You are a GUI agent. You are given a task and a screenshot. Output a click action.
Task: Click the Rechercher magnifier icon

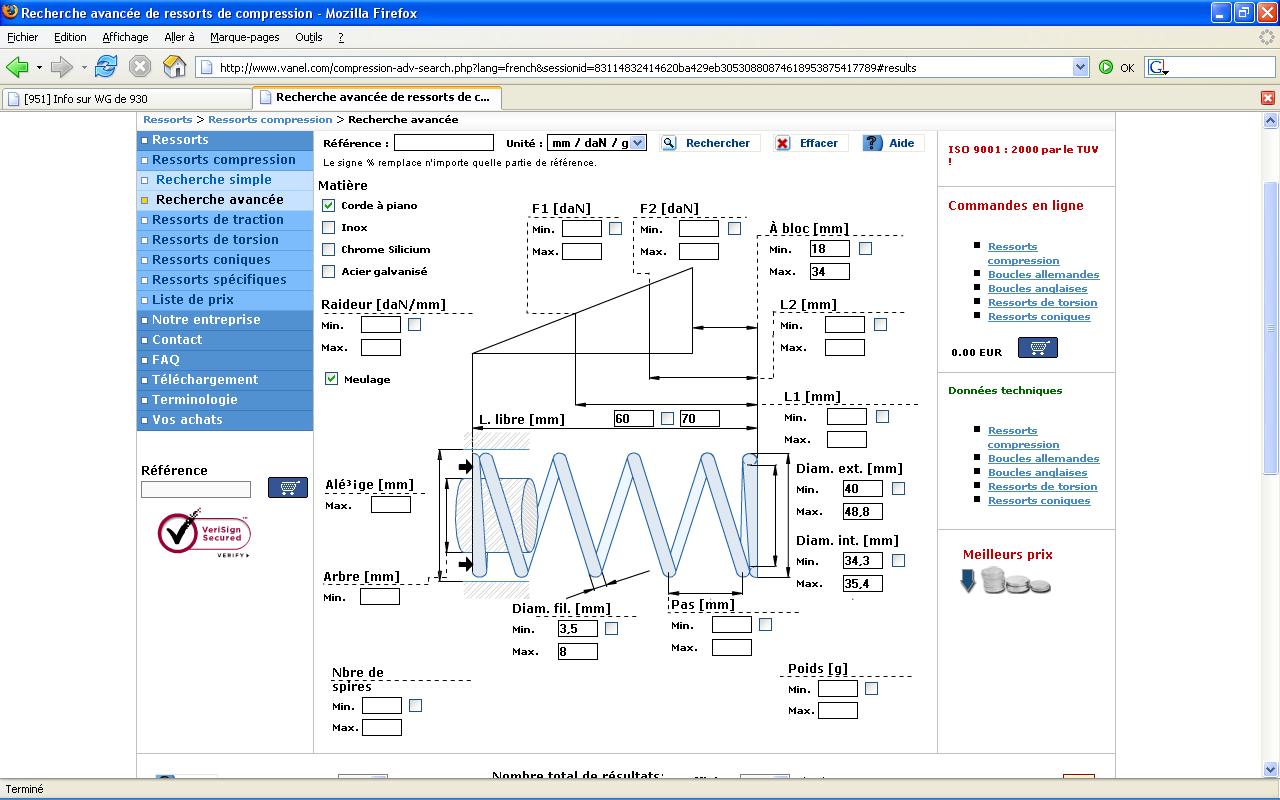[x=669, y=143]
